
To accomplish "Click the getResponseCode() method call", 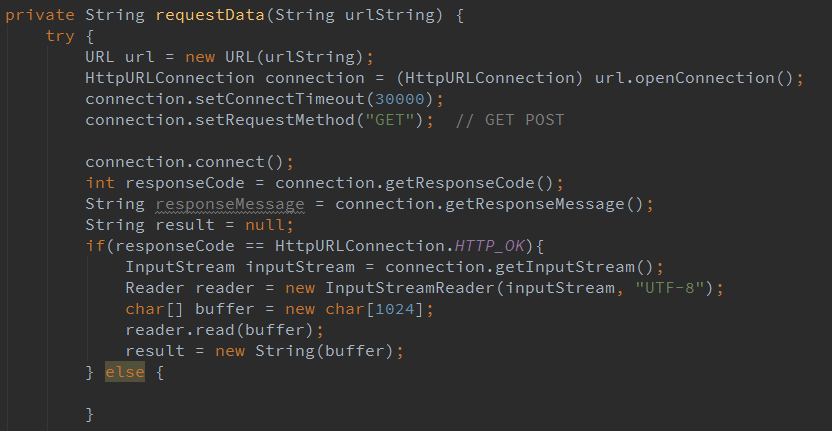I will coord(470,183).
